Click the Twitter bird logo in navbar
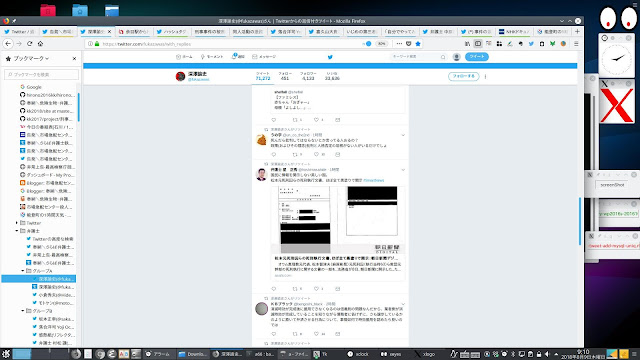The height and width of the screenshot is (360, 640). tap(330, 57)
